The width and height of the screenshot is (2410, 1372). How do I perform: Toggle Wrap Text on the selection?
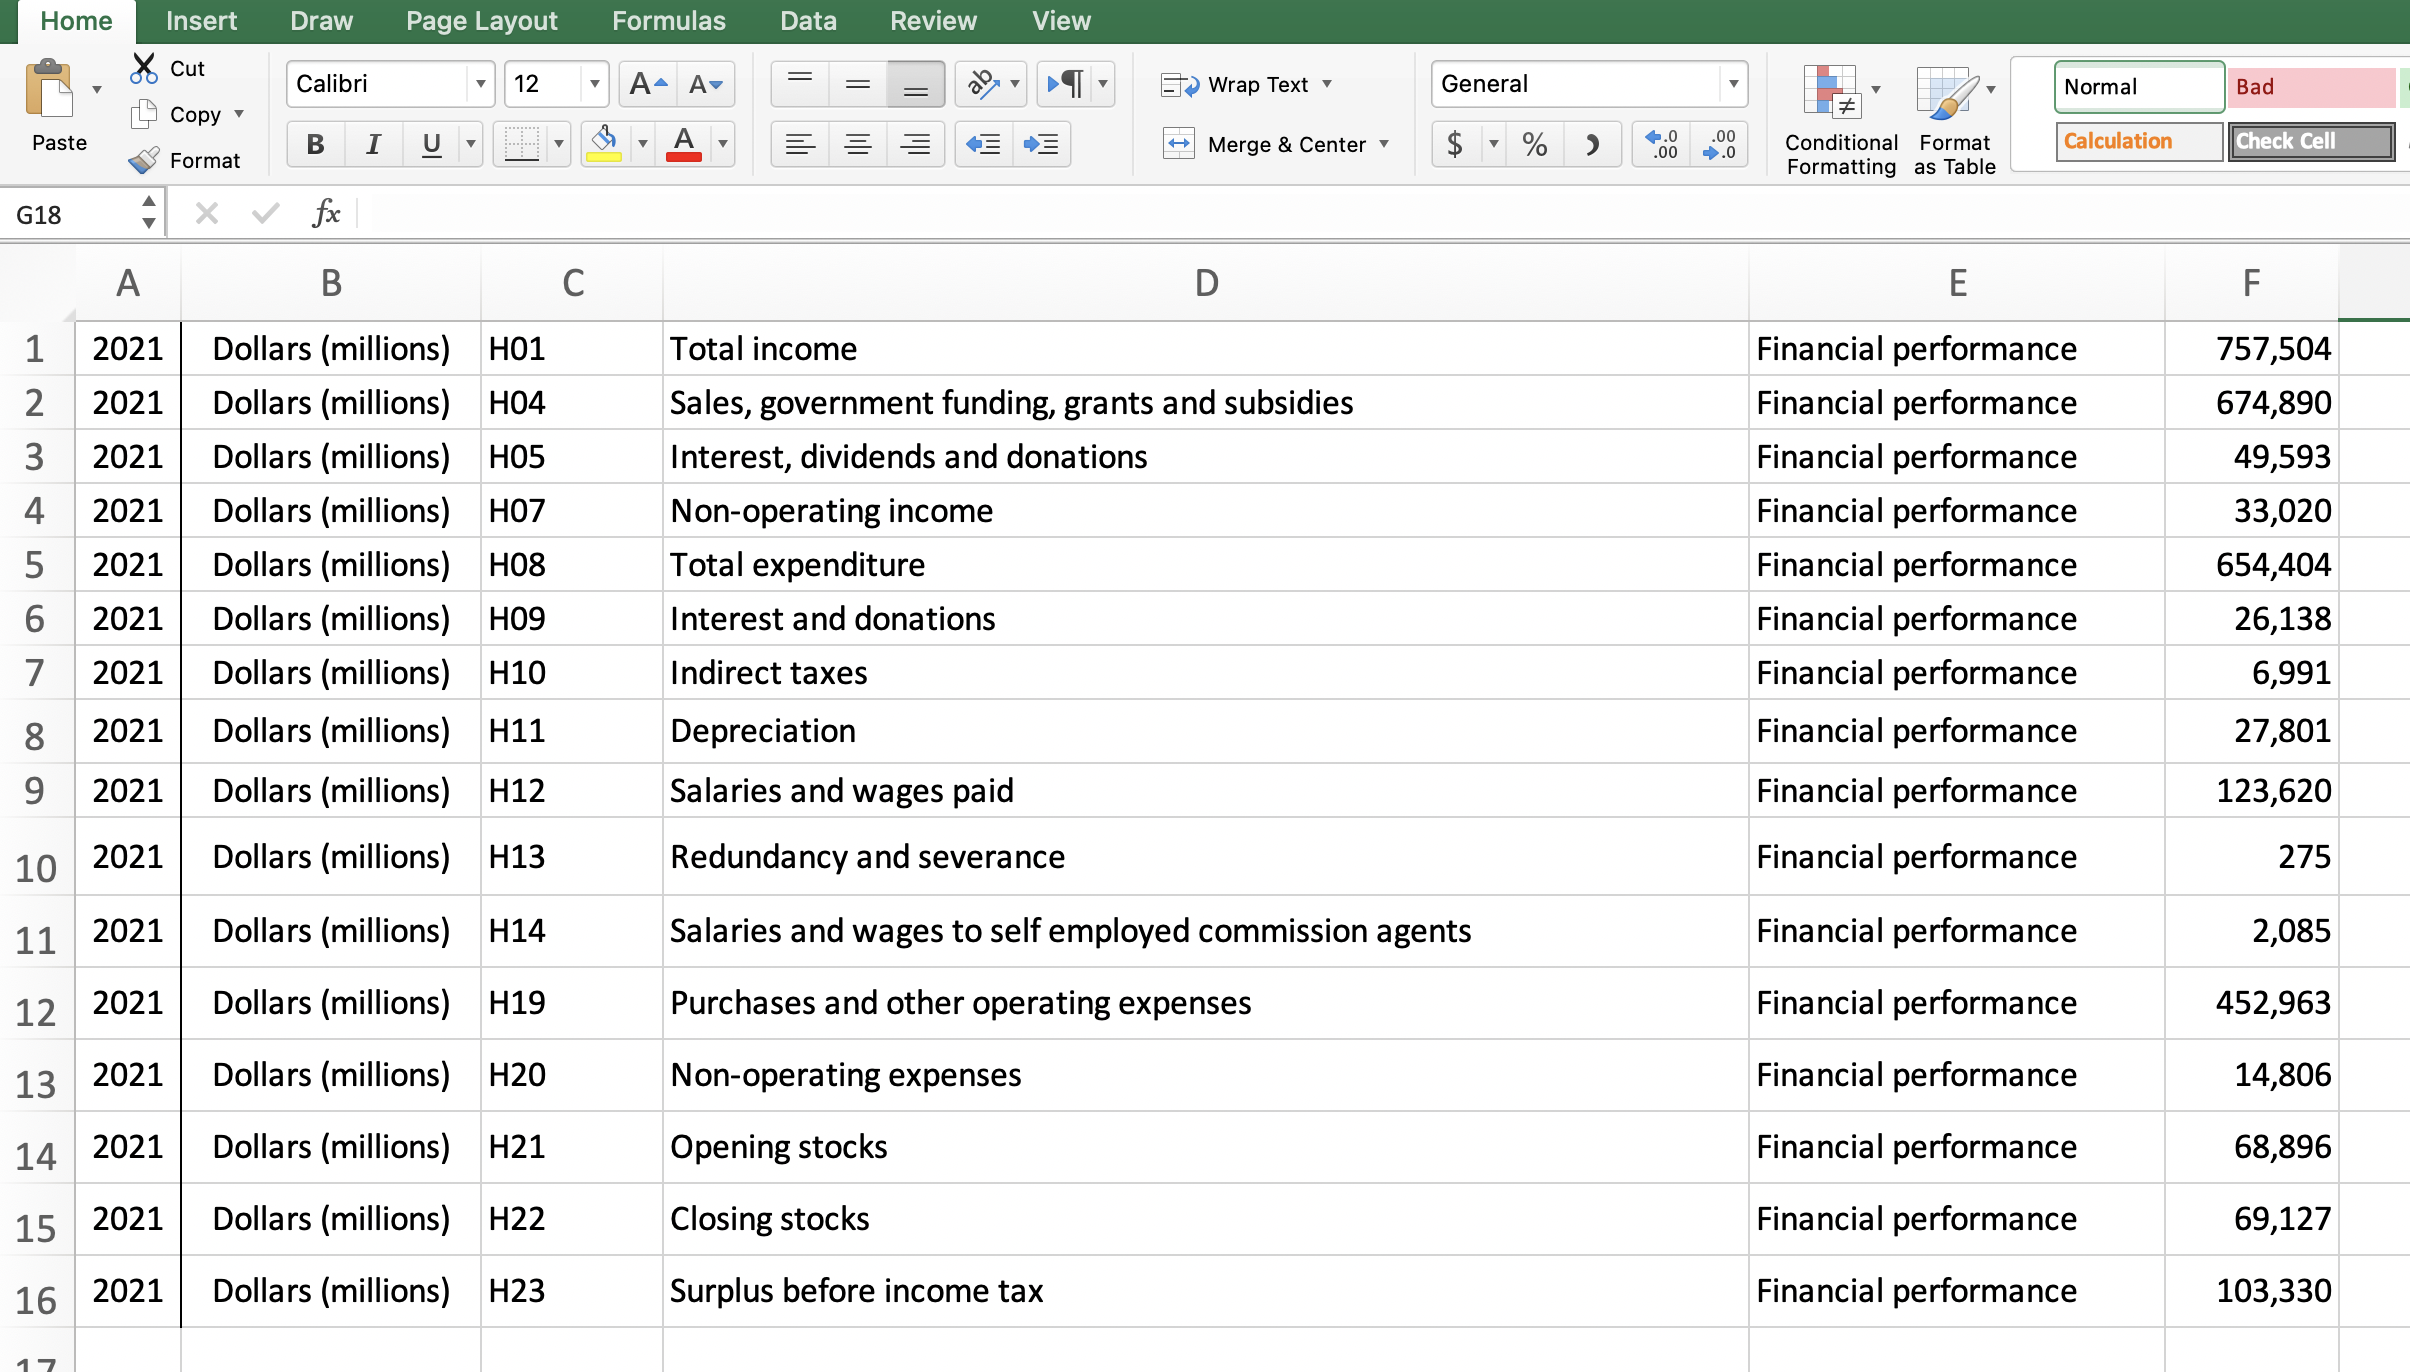(1247, 84)
